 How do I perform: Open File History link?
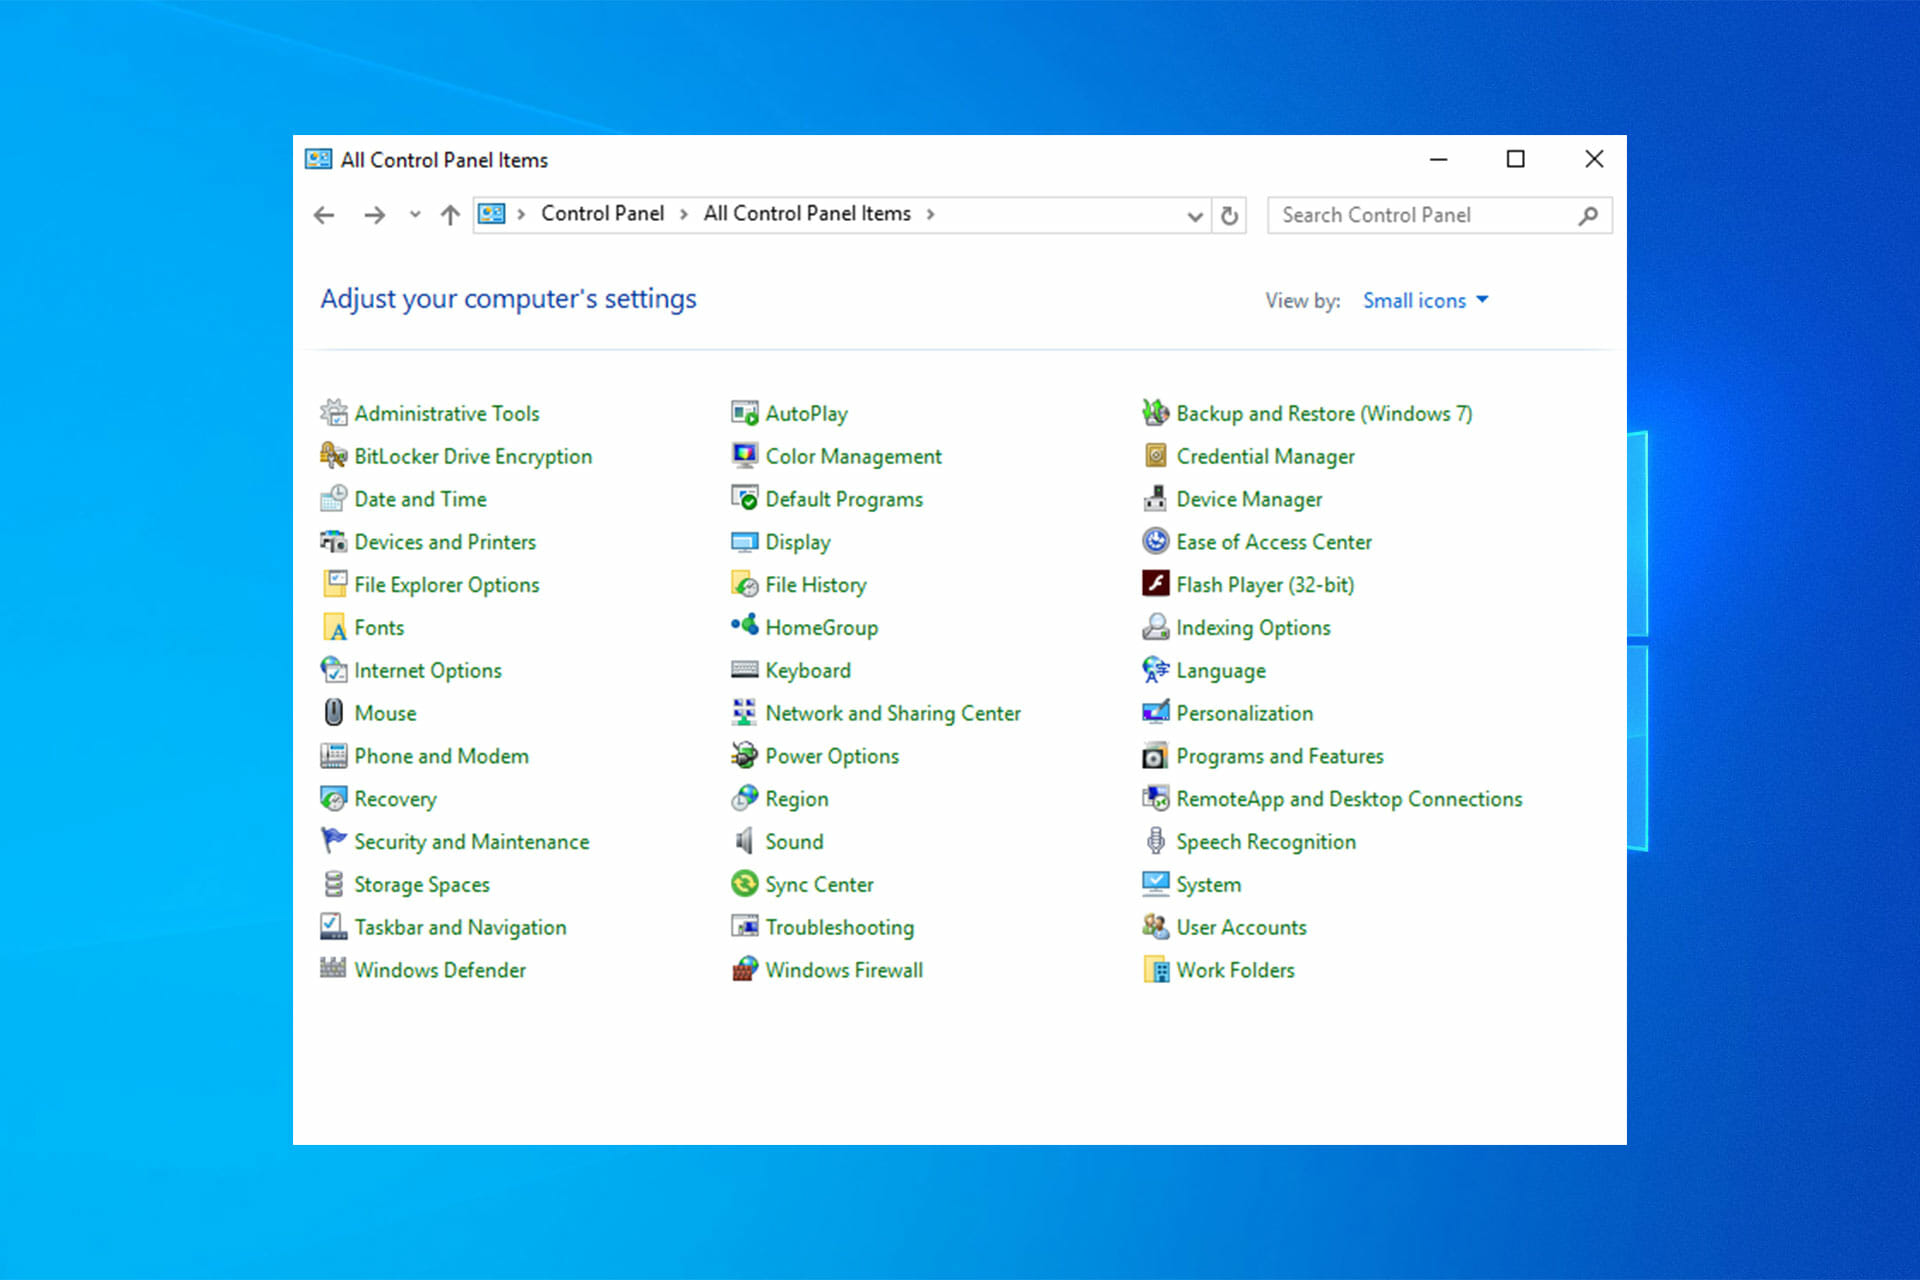pyautogui.click(x=816, y=585)
